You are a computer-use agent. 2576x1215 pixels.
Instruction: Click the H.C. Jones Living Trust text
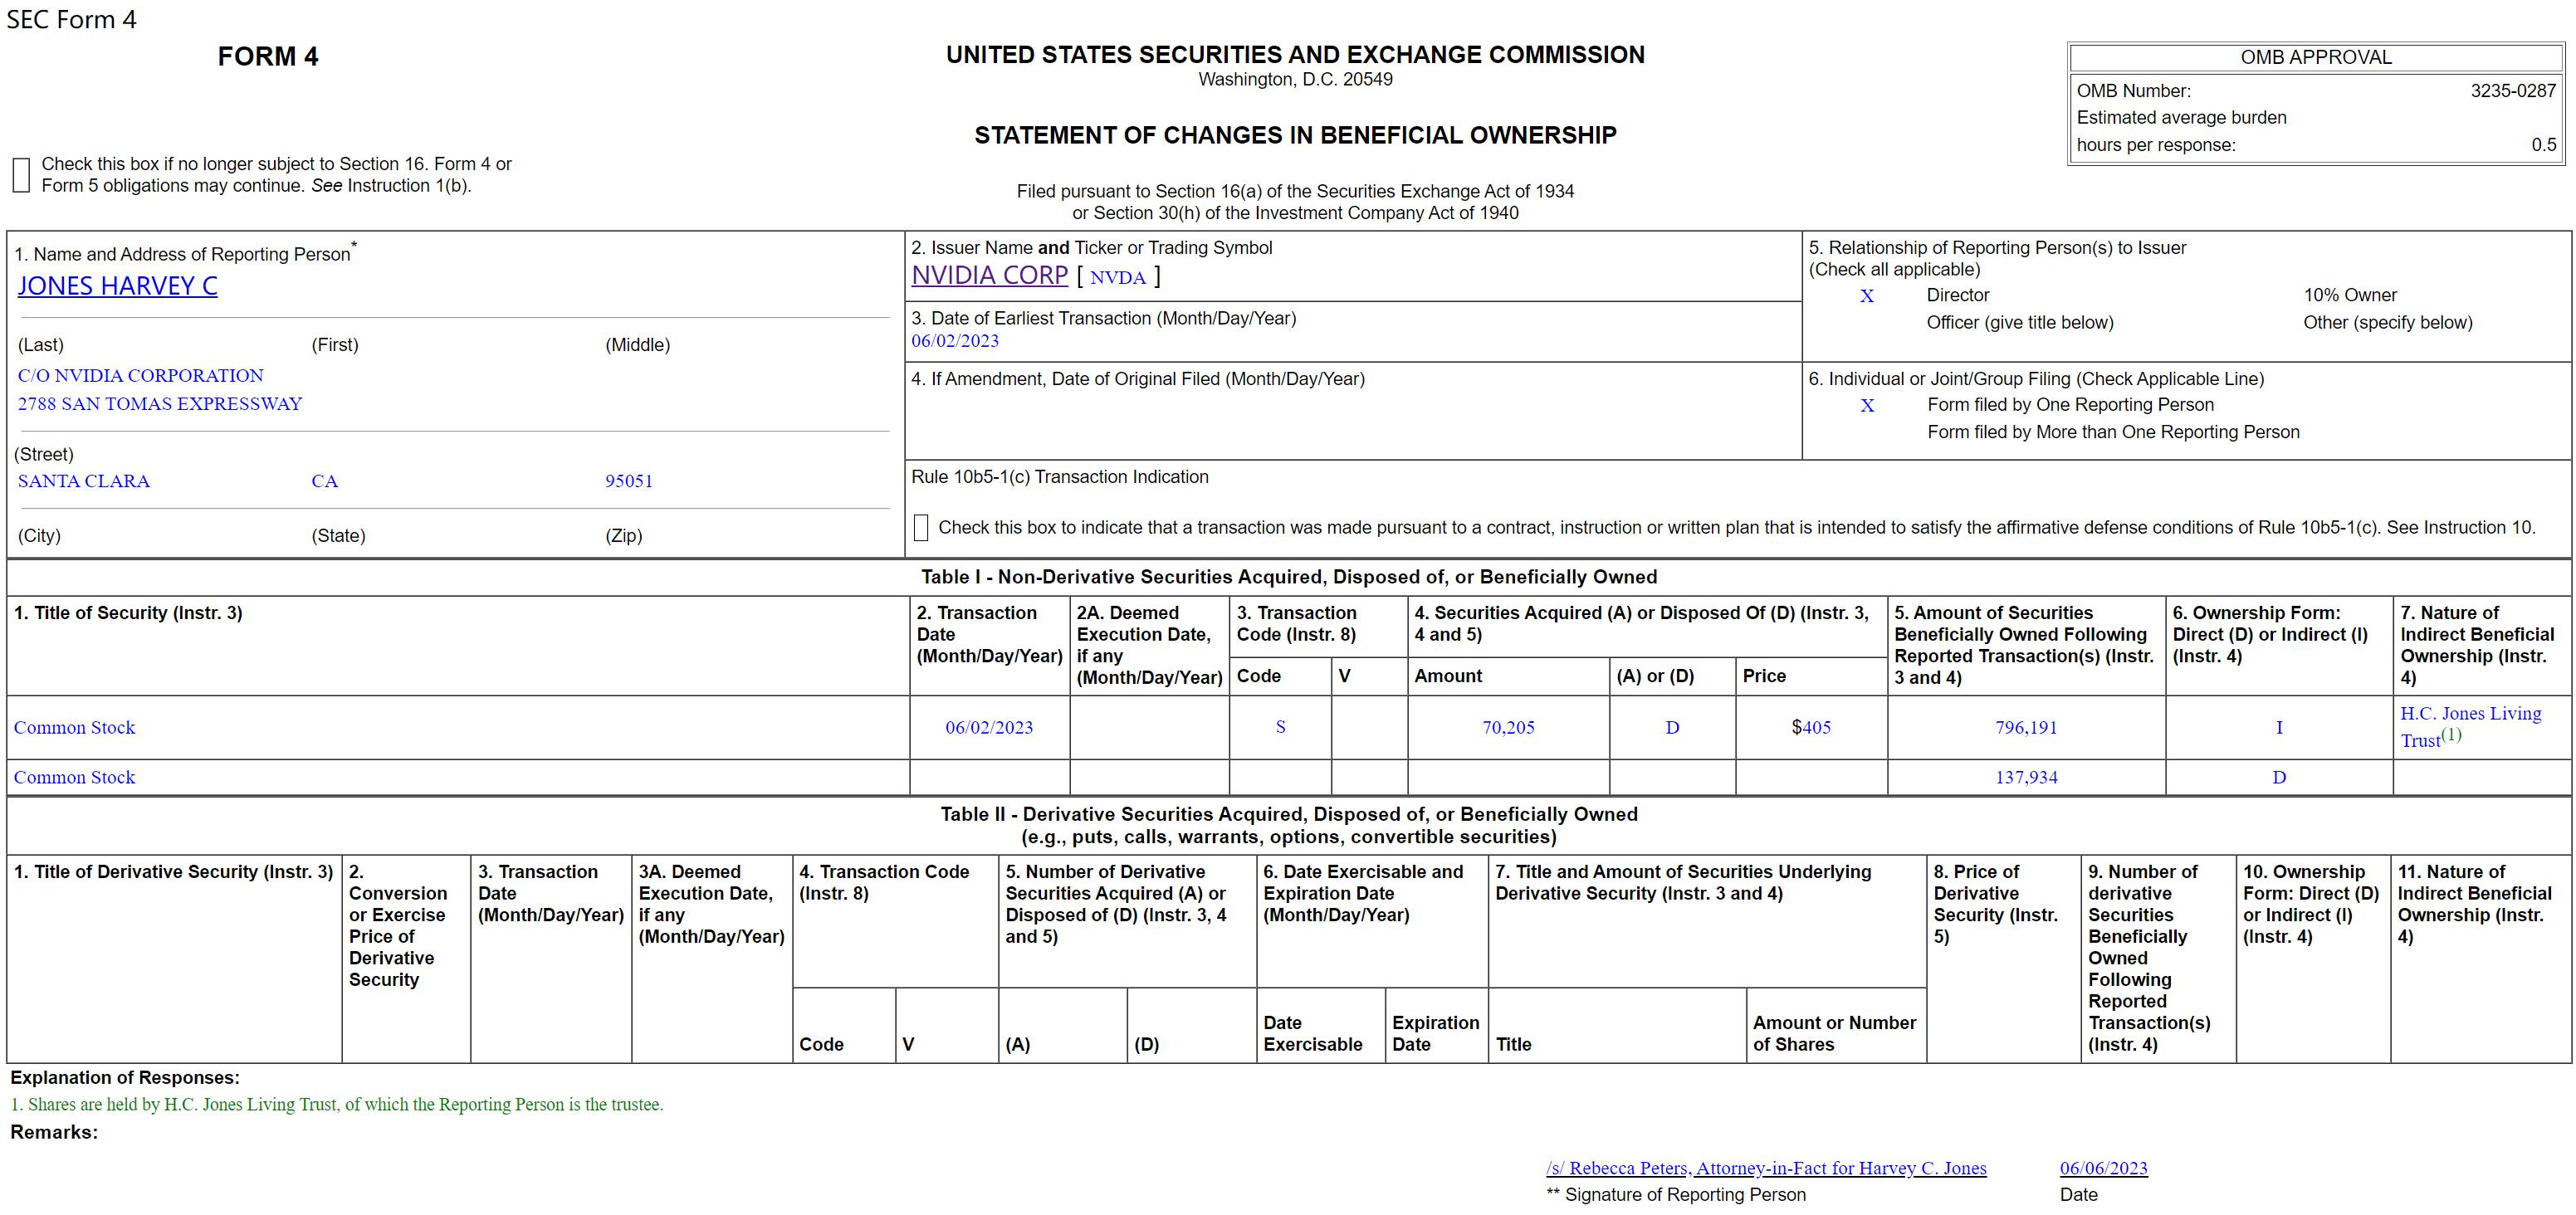[2470, 727]
